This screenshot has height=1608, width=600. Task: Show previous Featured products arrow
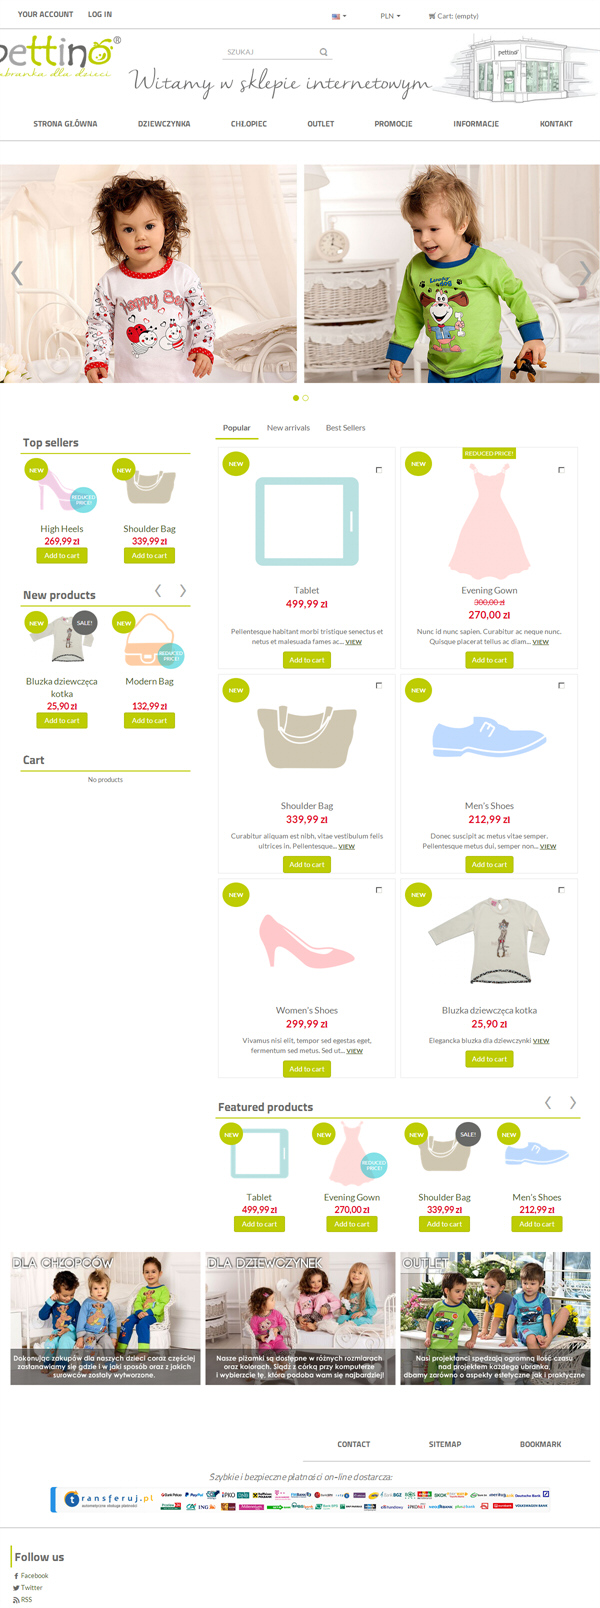[548, 1102]
